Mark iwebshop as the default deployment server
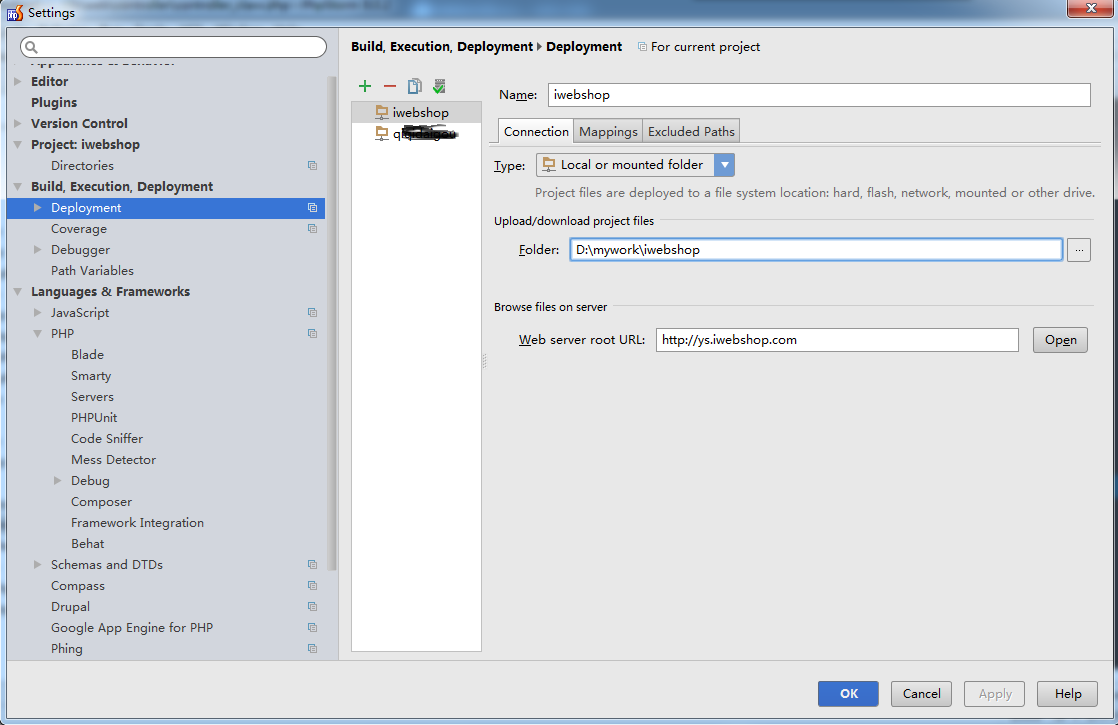The width and height of the screenshot is (1118, 725). (438, 86)
